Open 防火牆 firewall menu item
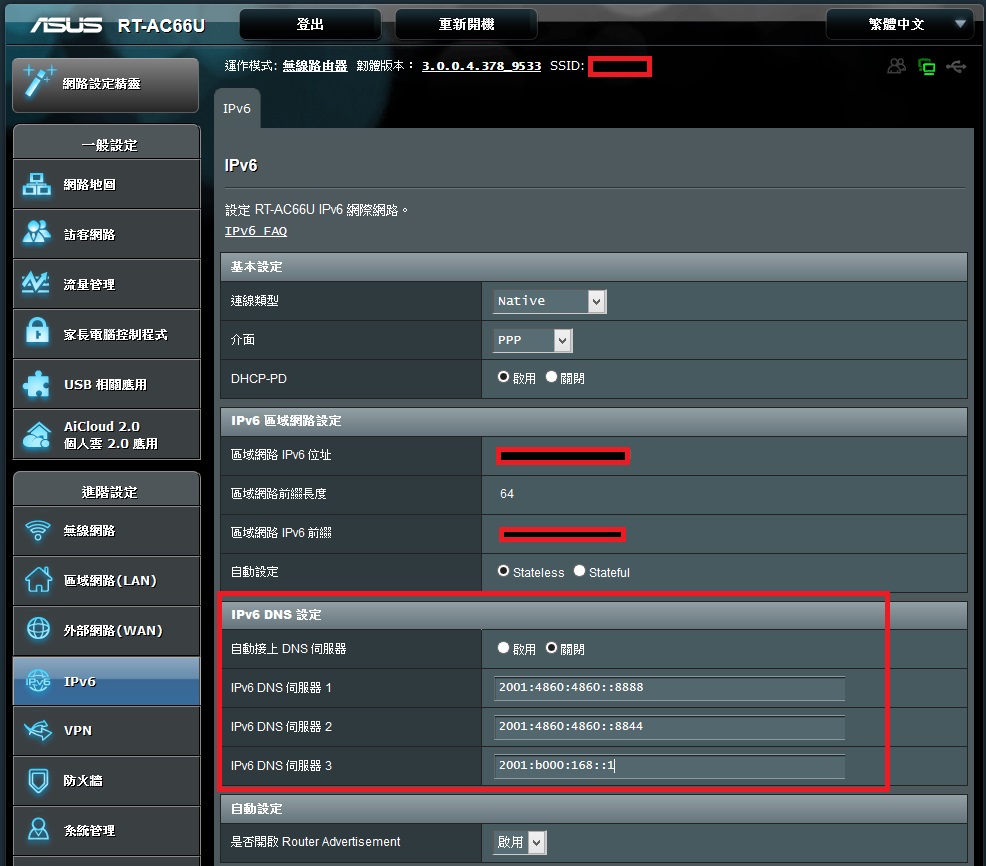Image resolution: width=986 pixels, height=866 pixels. click(x=107, y=780)
